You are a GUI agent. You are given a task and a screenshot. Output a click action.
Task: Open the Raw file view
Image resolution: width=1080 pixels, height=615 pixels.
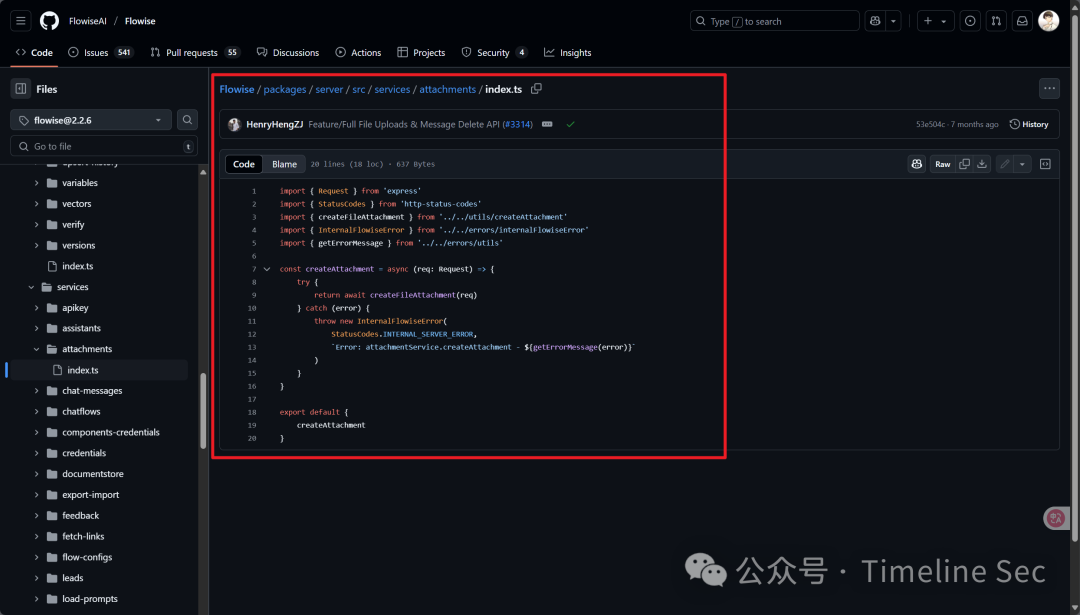click(942, 164)
